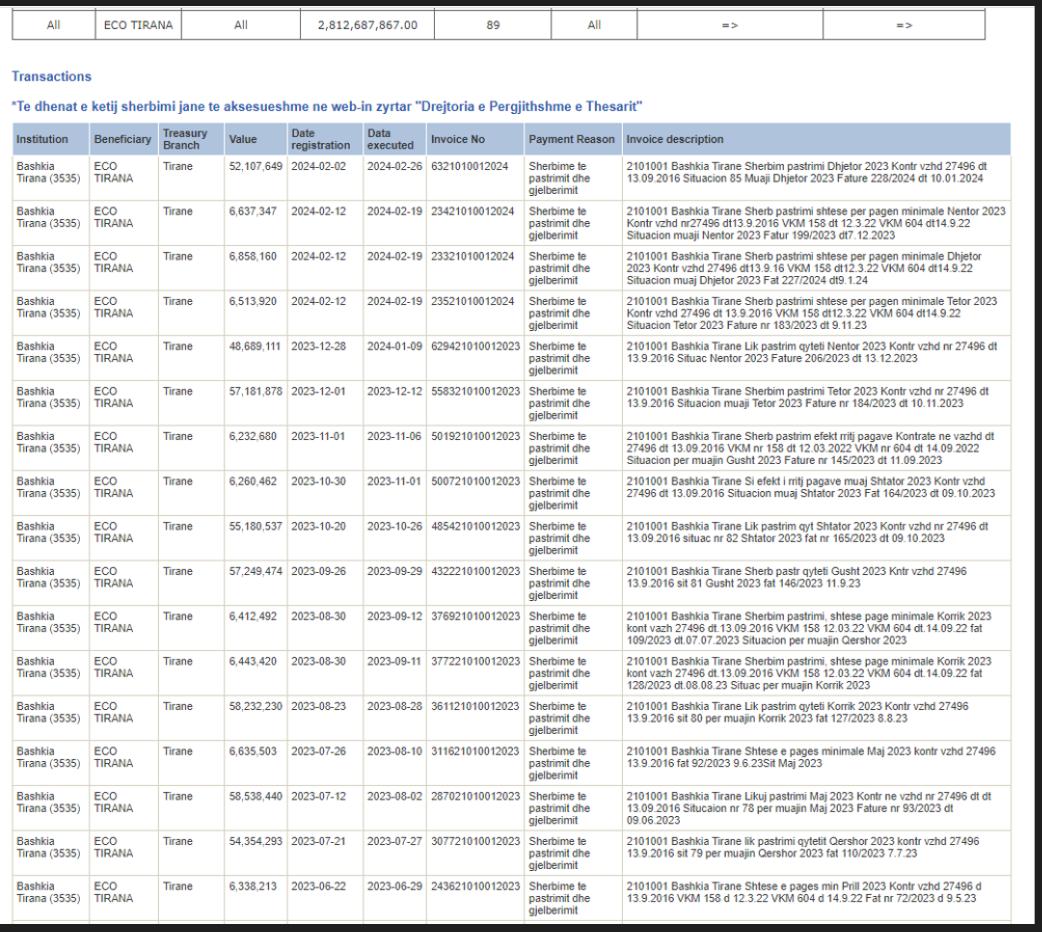
Task: Click the last '=>' arrow in summary row
Action: [903, 25]
